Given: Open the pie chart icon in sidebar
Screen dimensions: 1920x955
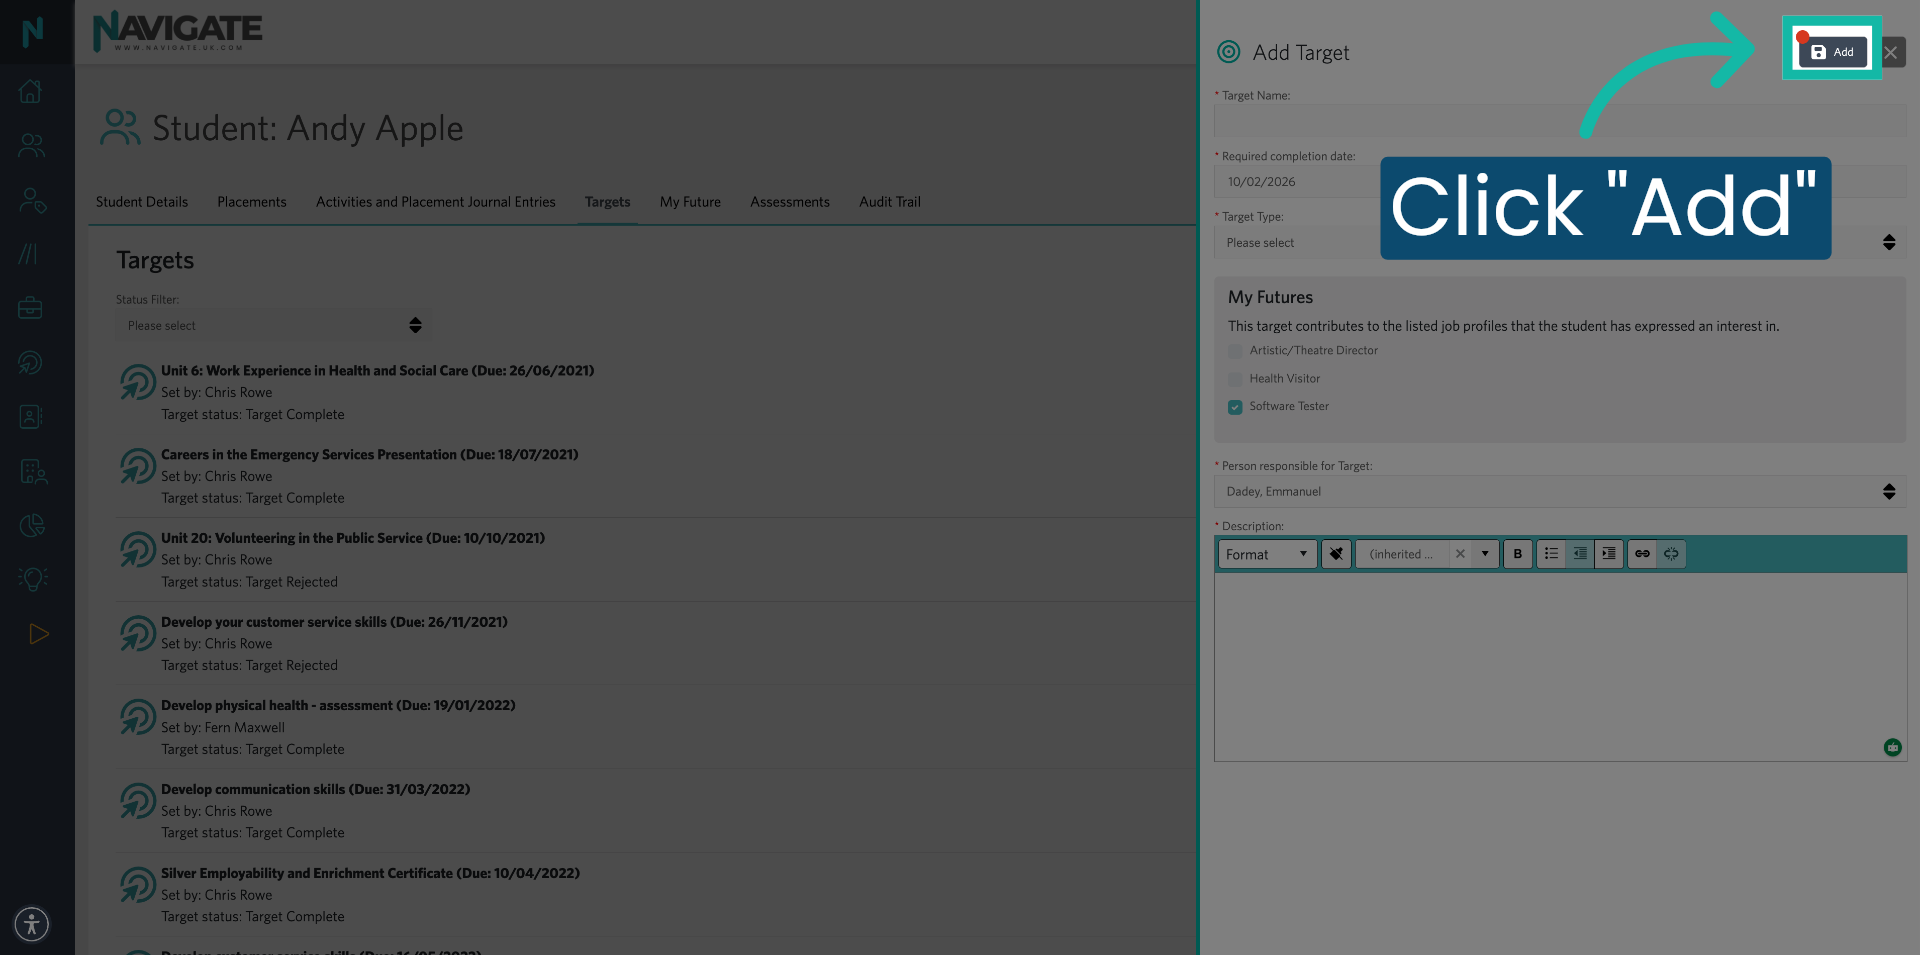Looking at the screenshot, I should tap(32, 525).
